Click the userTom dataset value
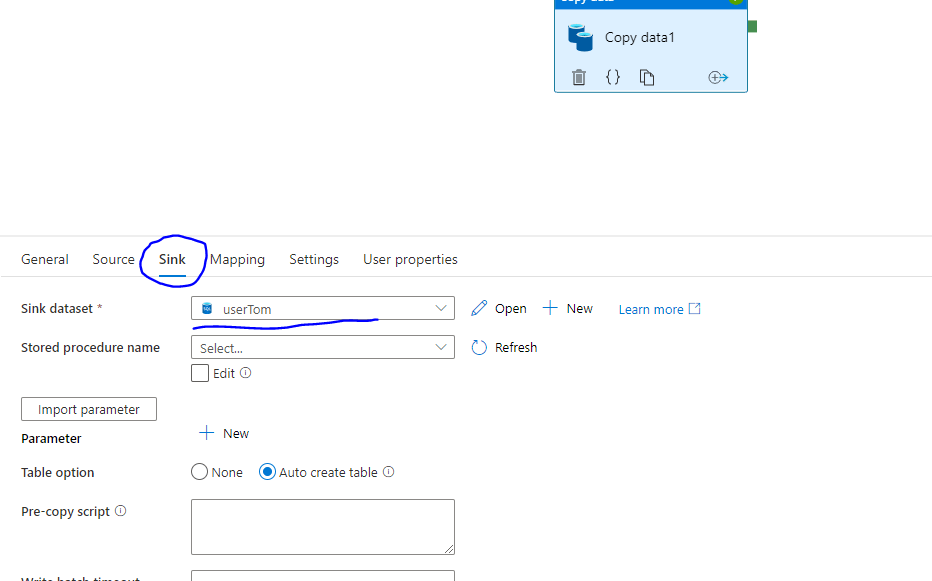Image resolution: width=932 pixels, height=581 pixels. click(x=247, y=309)
